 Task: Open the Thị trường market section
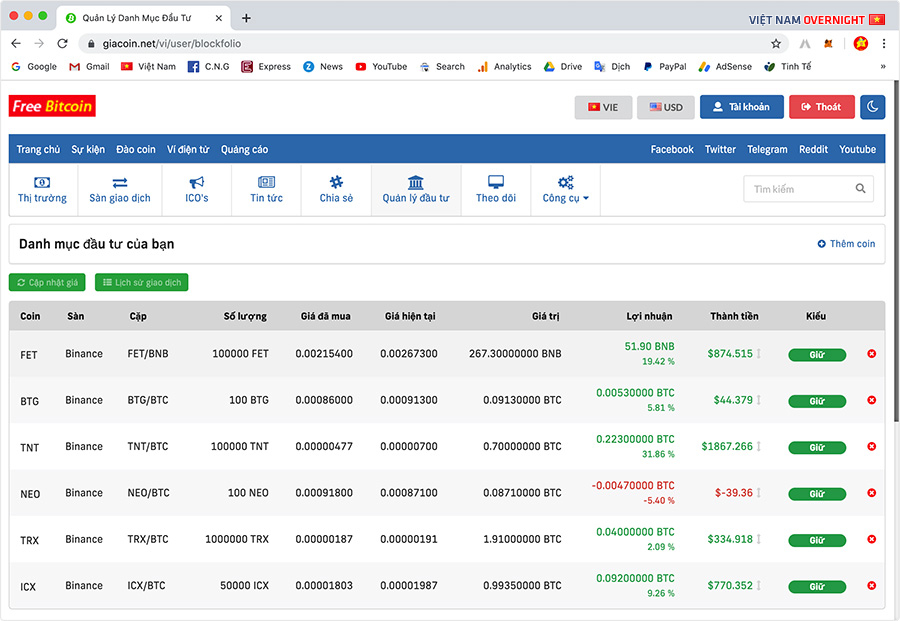(42, 189)
